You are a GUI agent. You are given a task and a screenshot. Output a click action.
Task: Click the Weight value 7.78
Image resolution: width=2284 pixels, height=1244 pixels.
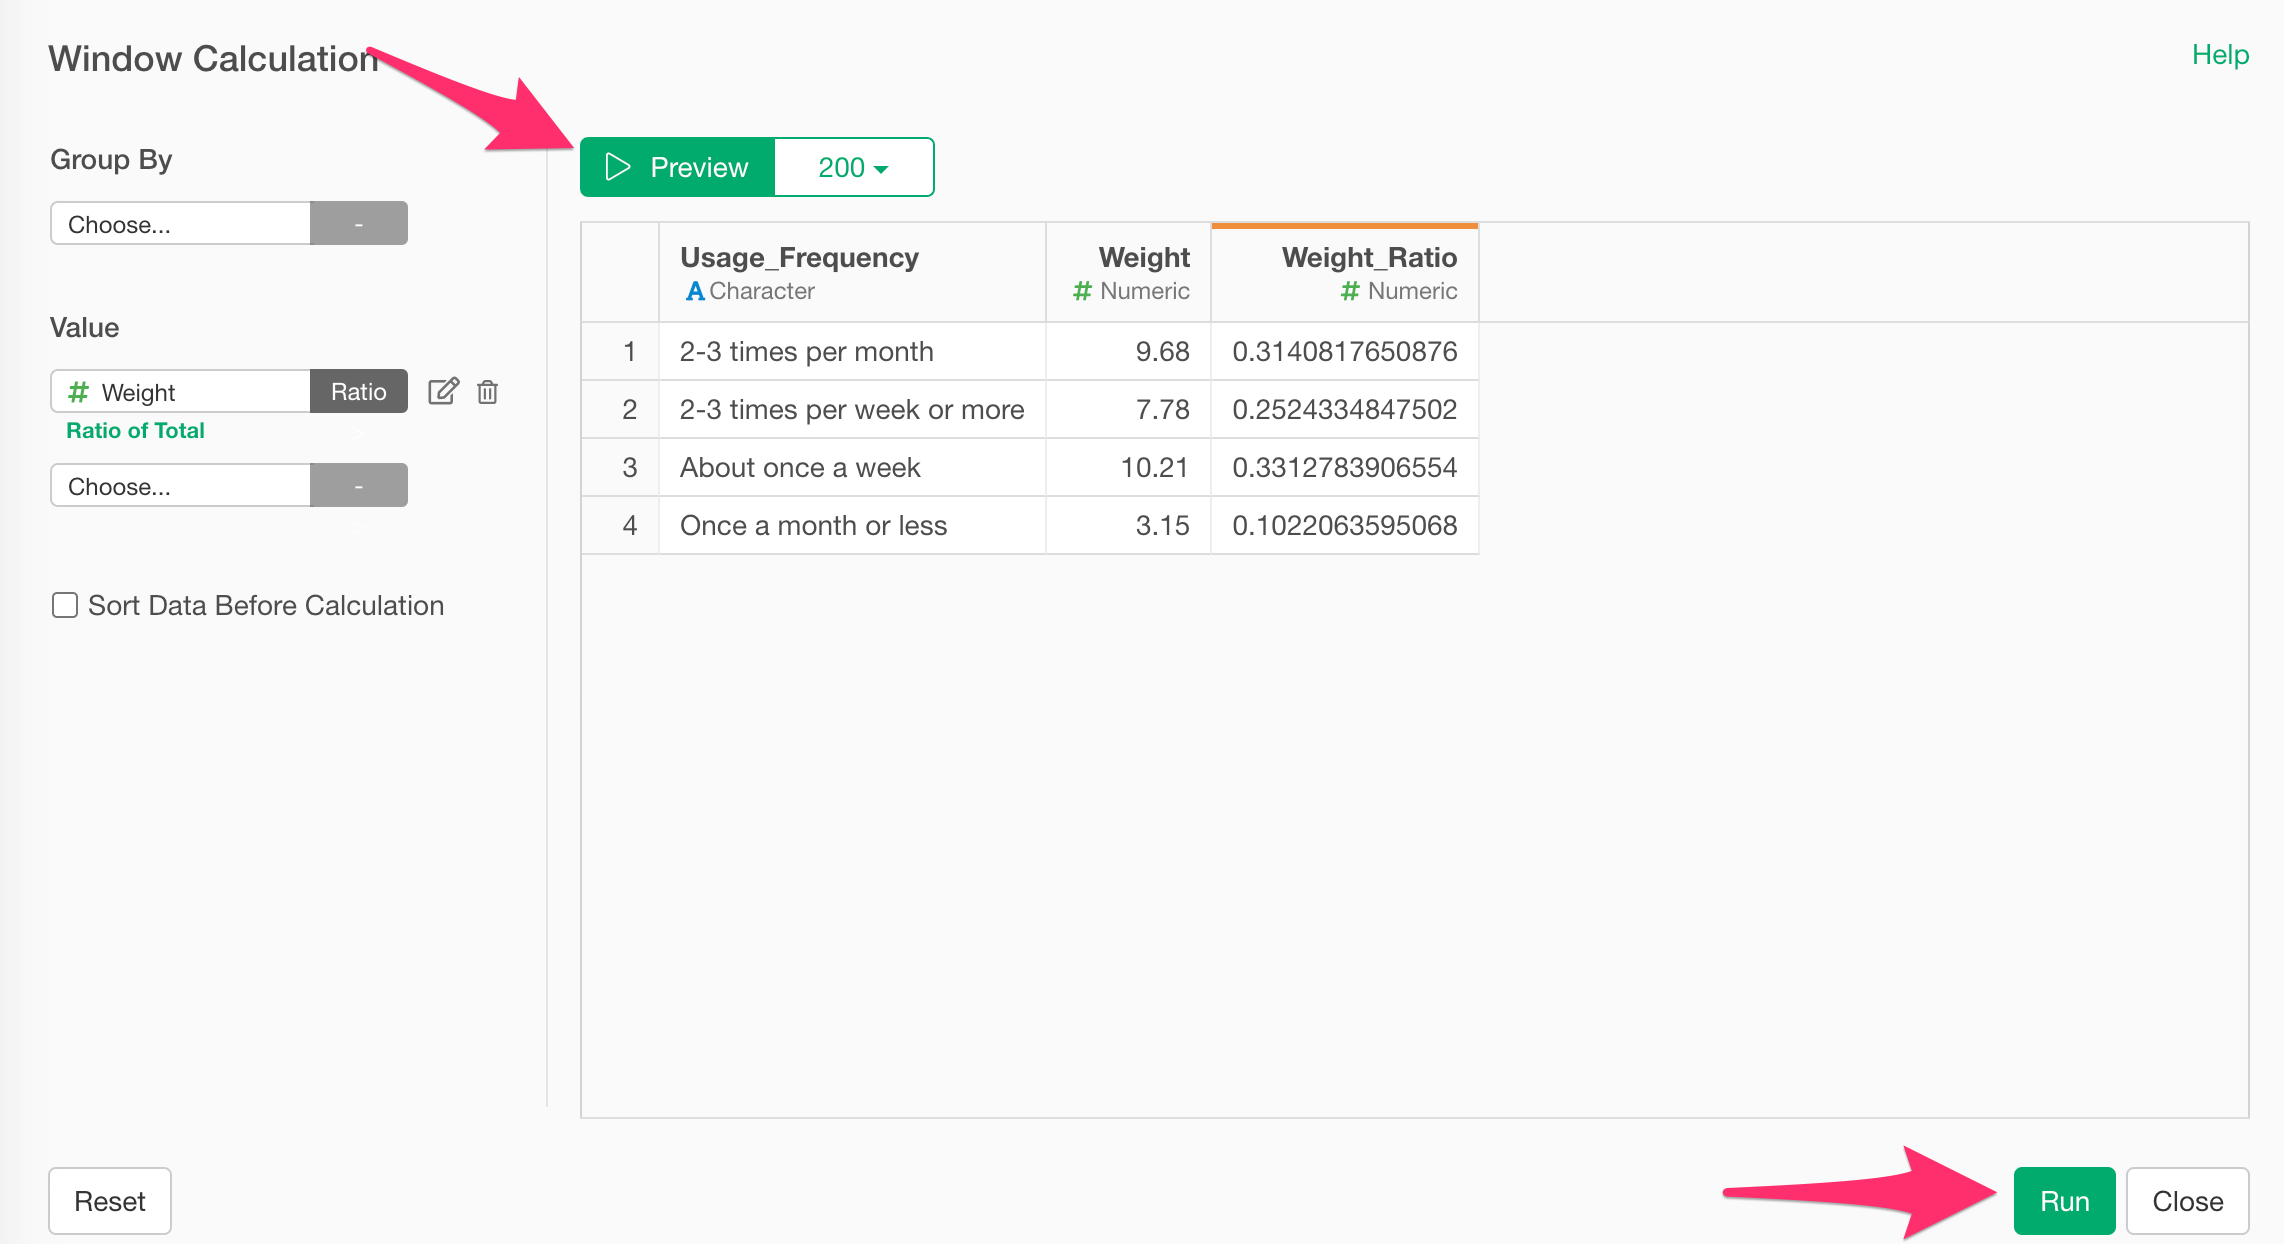1128,409
